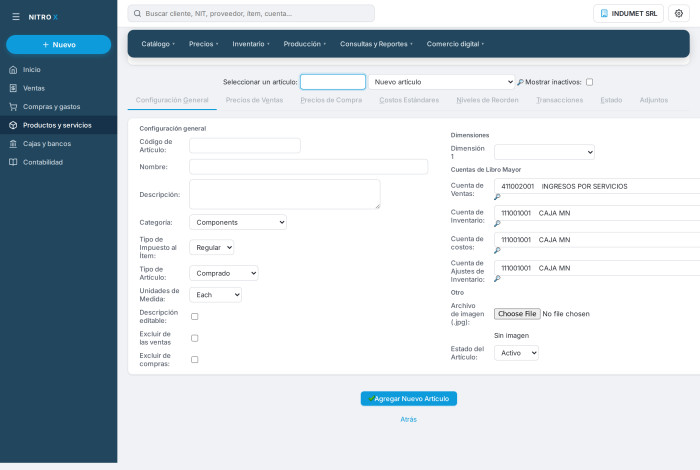Open Cuenta de Inventario account dropdown
The width and height of the screenshot is (700, 470).
click(597, 213)
